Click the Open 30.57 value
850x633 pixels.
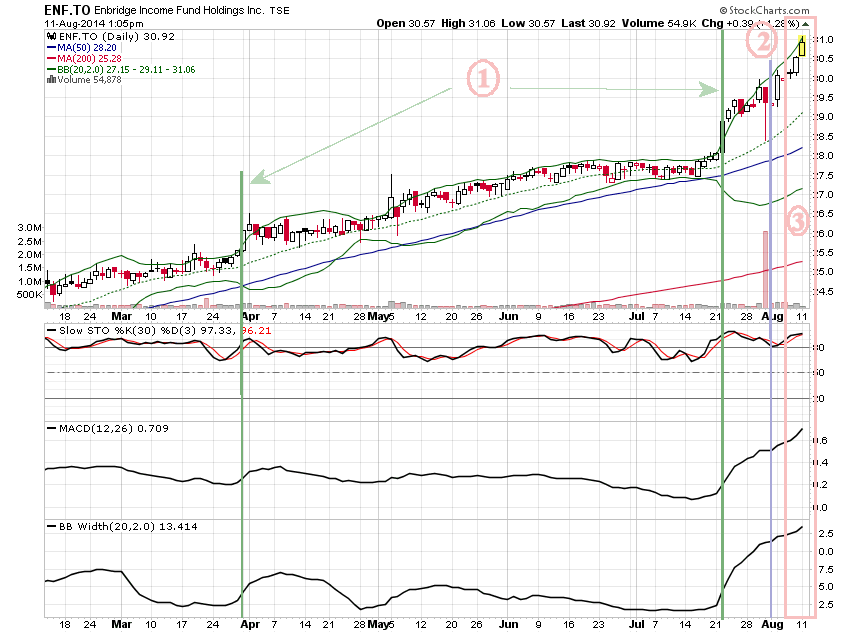pyautogui.click(x=405, y=23)
